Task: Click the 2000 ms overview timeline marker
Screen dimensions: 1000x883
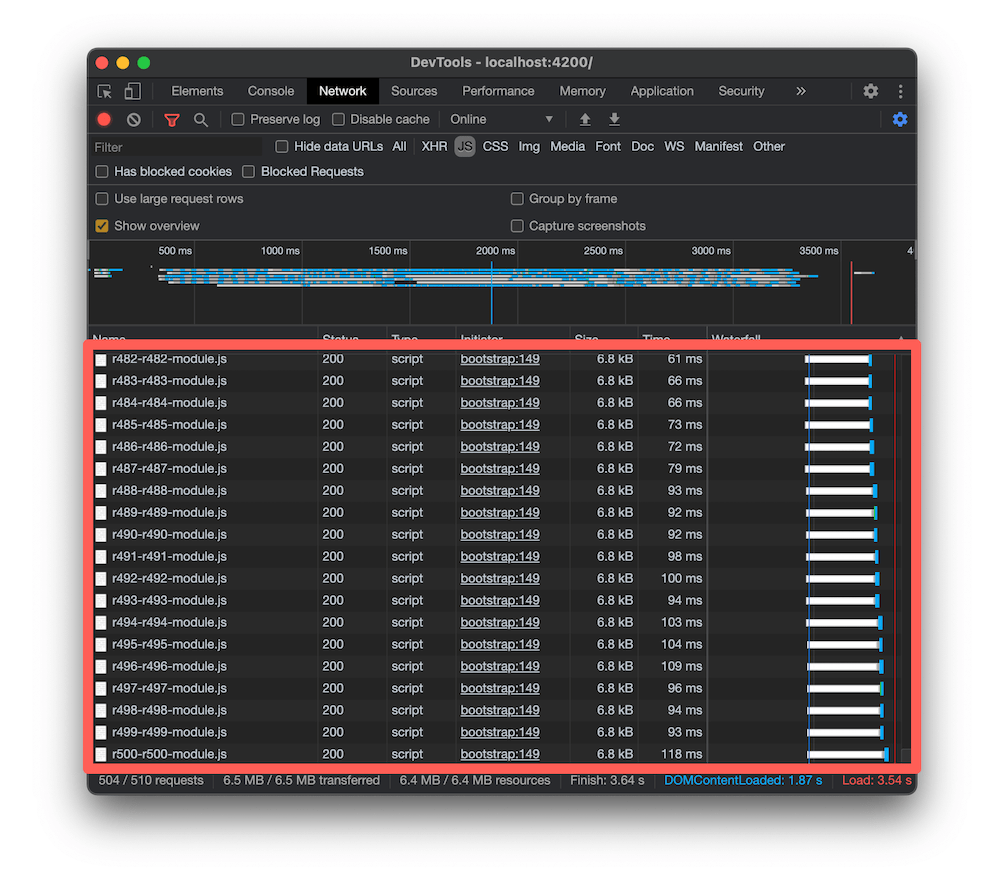Action: point(495,251)
